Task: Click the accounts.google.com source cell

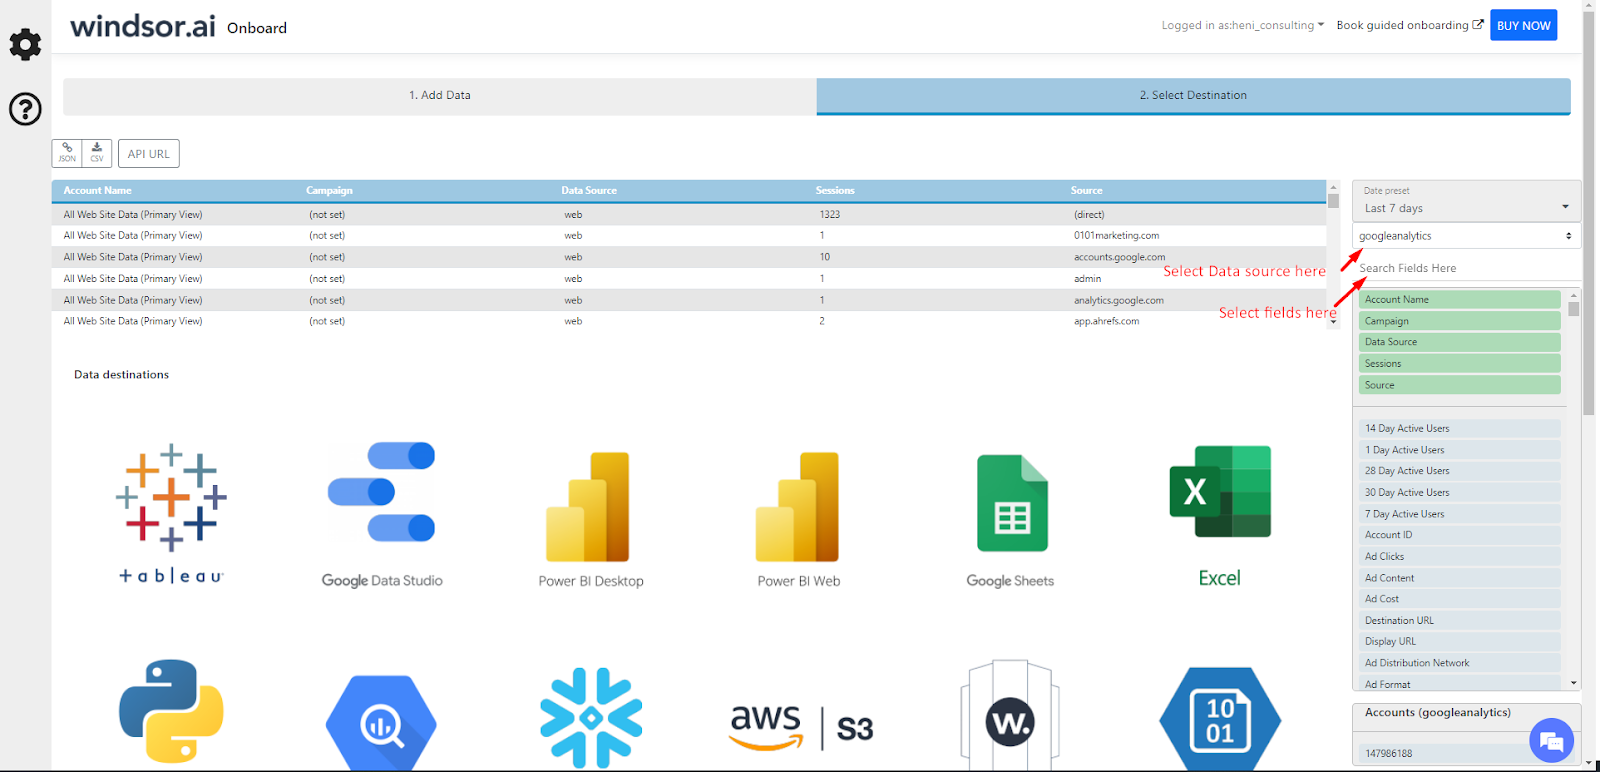Action: pyautogui.click(x=1120, y=257)
